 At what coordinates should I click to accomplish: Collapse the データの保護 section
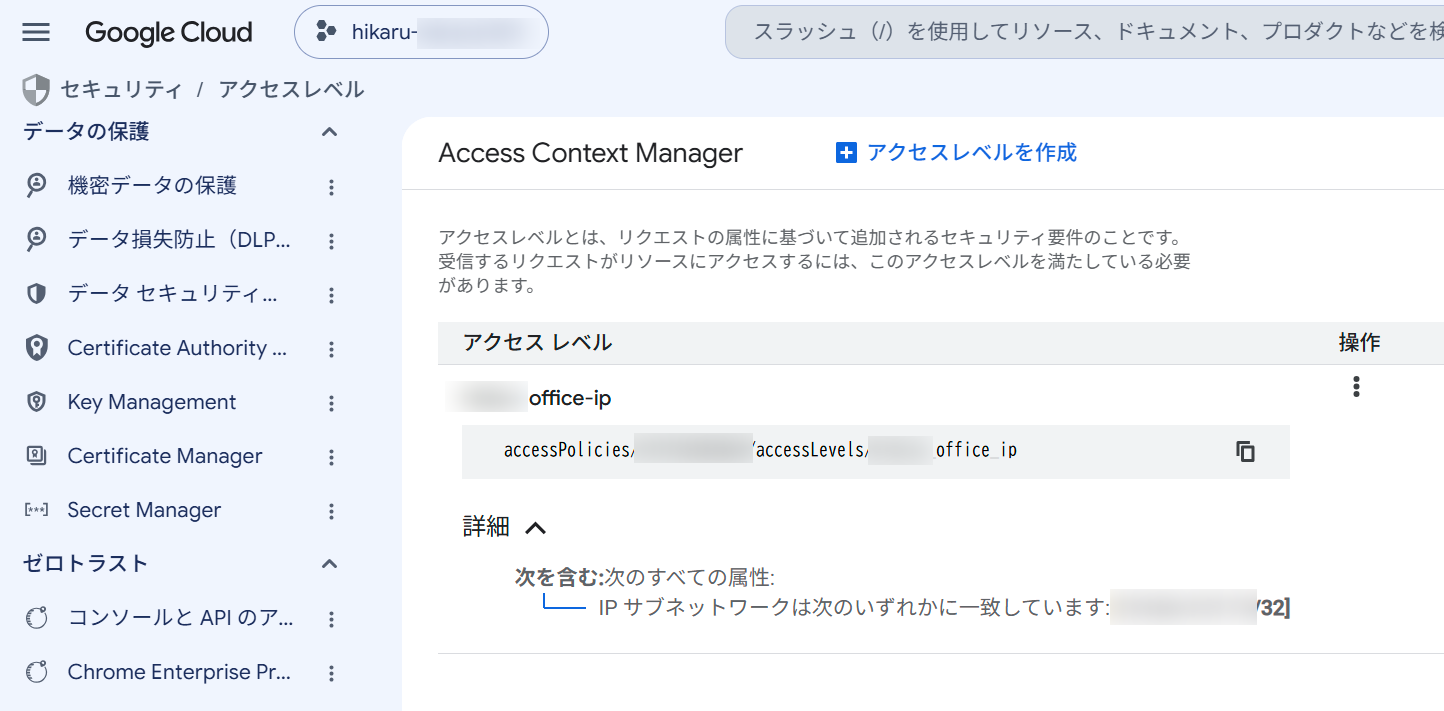coord(329,132)
